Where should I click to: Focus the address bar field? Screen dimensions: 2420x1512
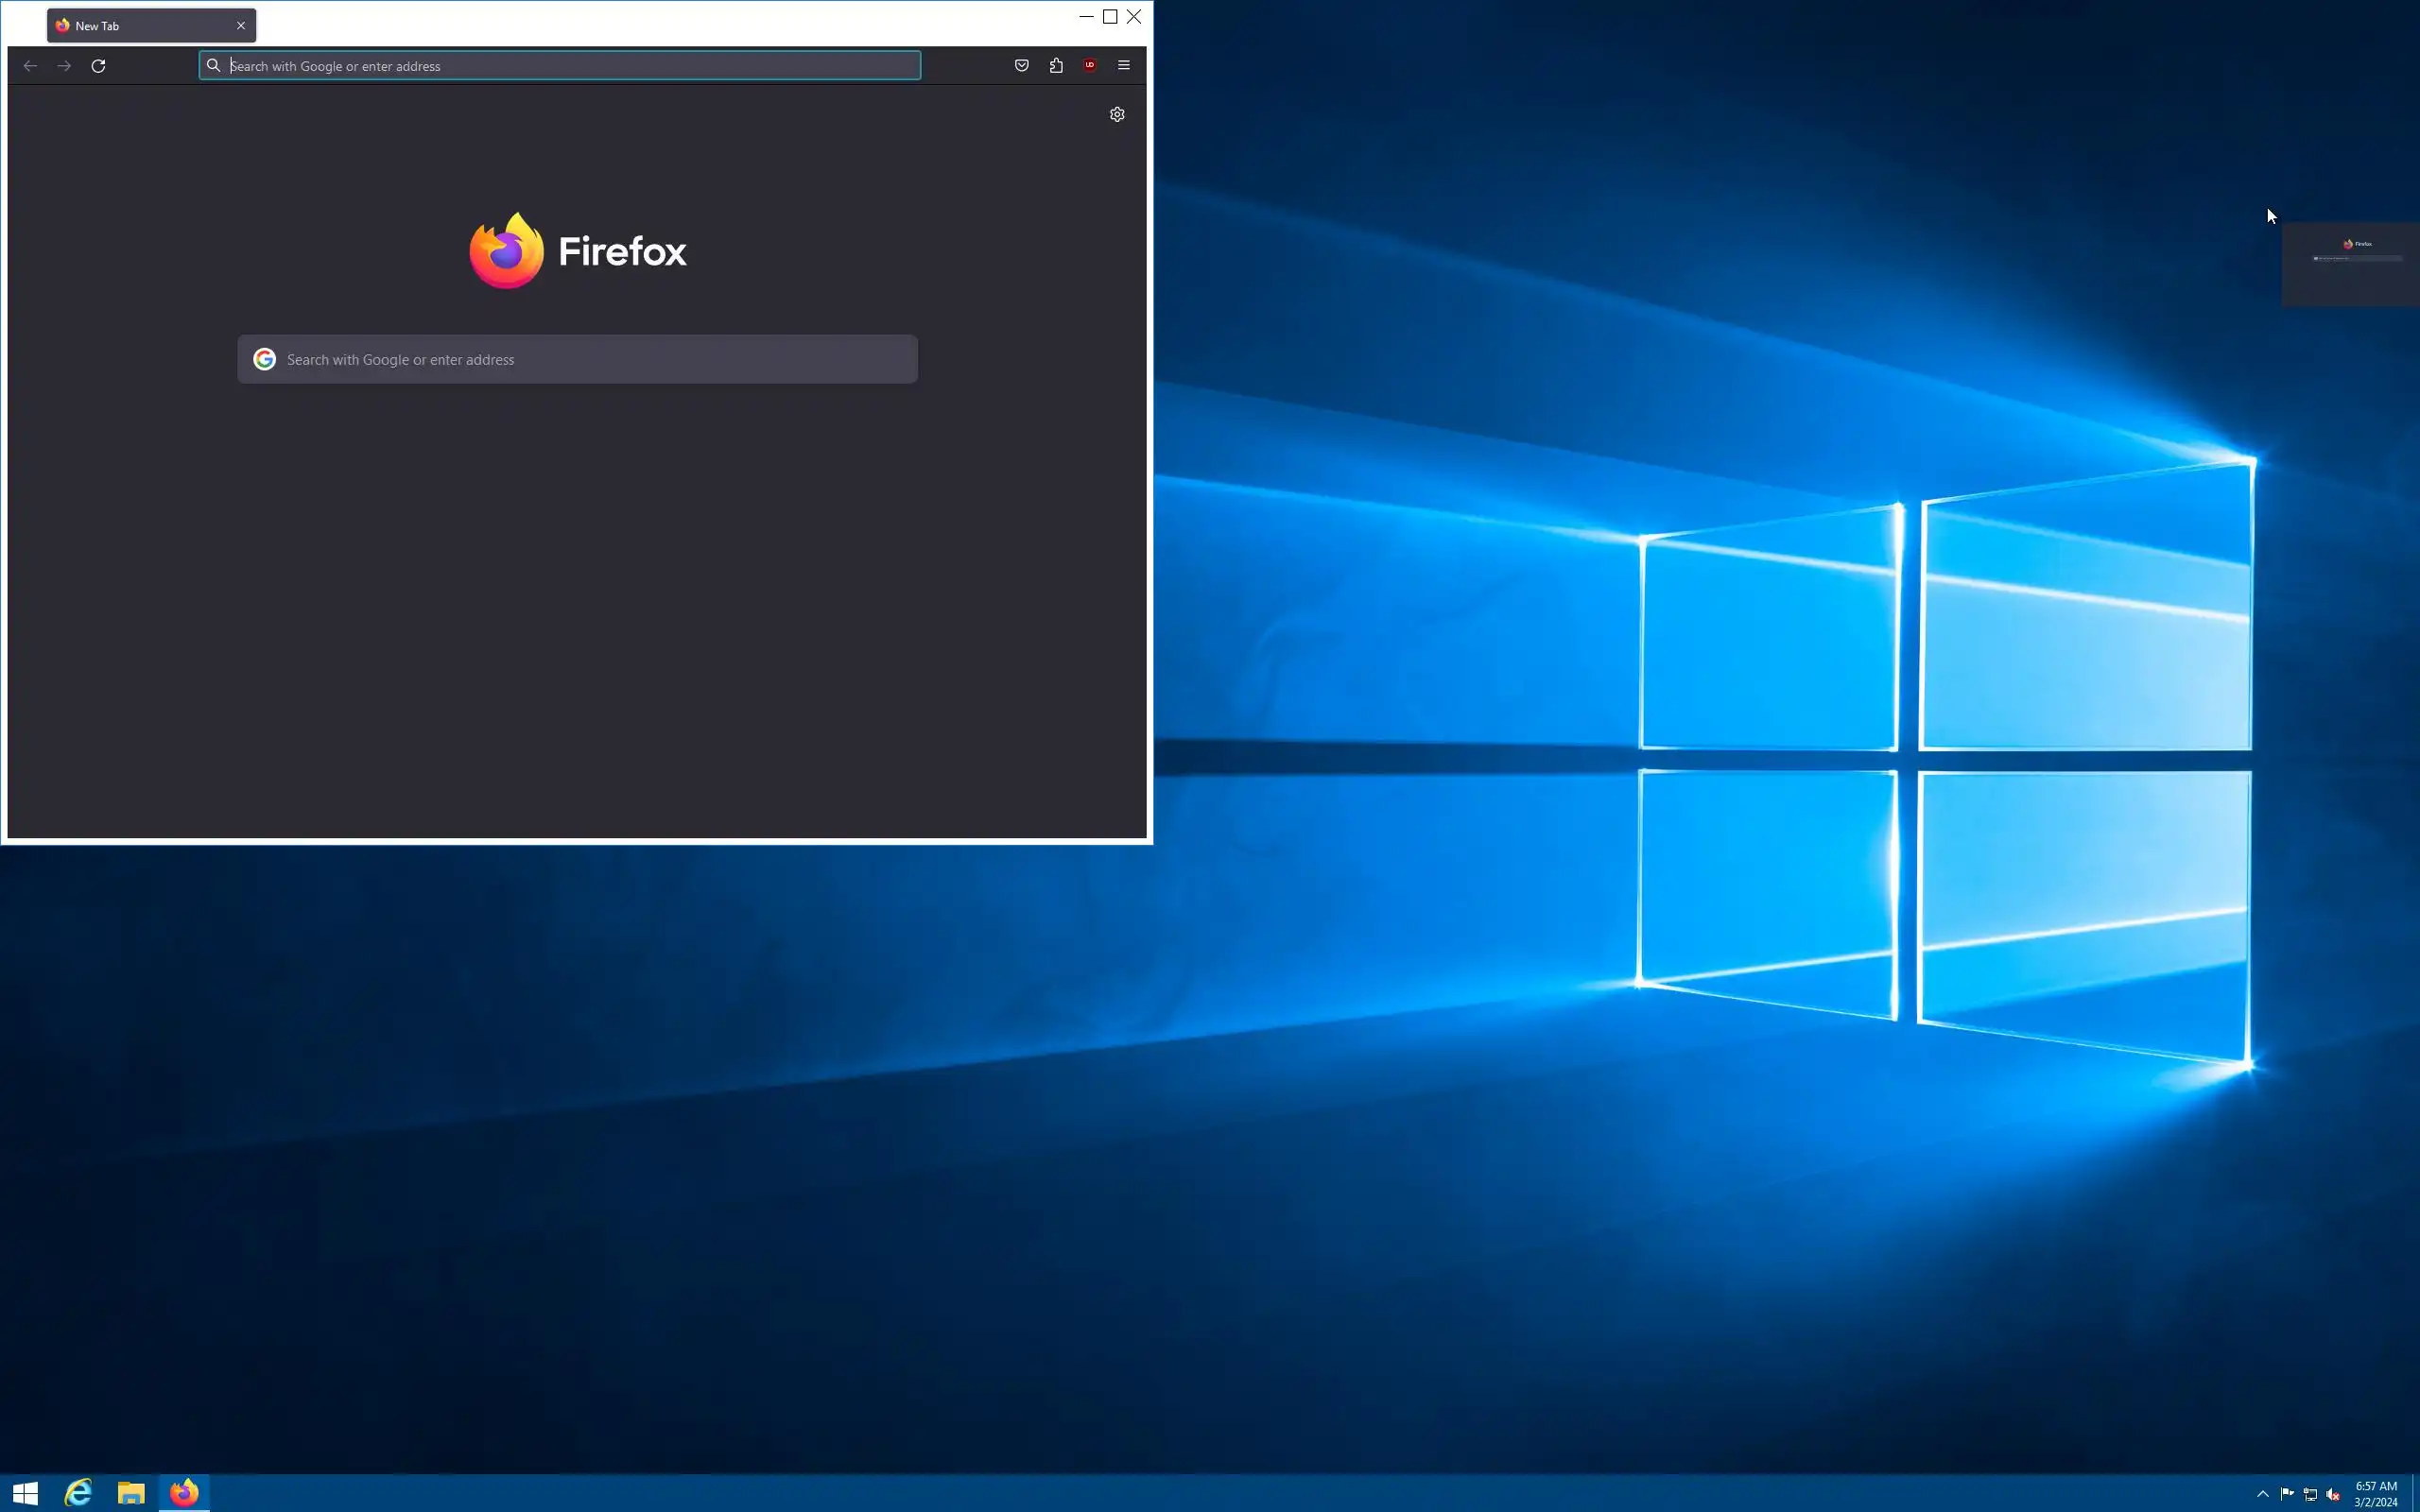[570, 66]
